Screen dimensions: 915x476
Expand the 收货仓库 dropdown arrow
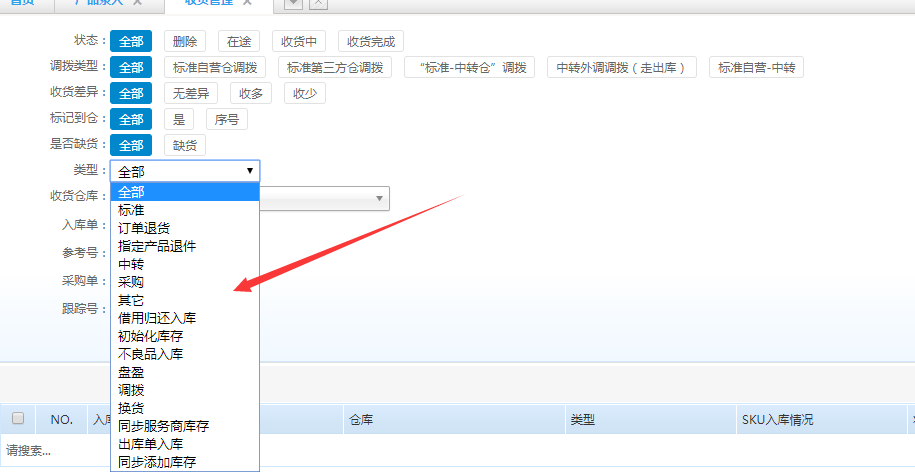coord(380,199)
